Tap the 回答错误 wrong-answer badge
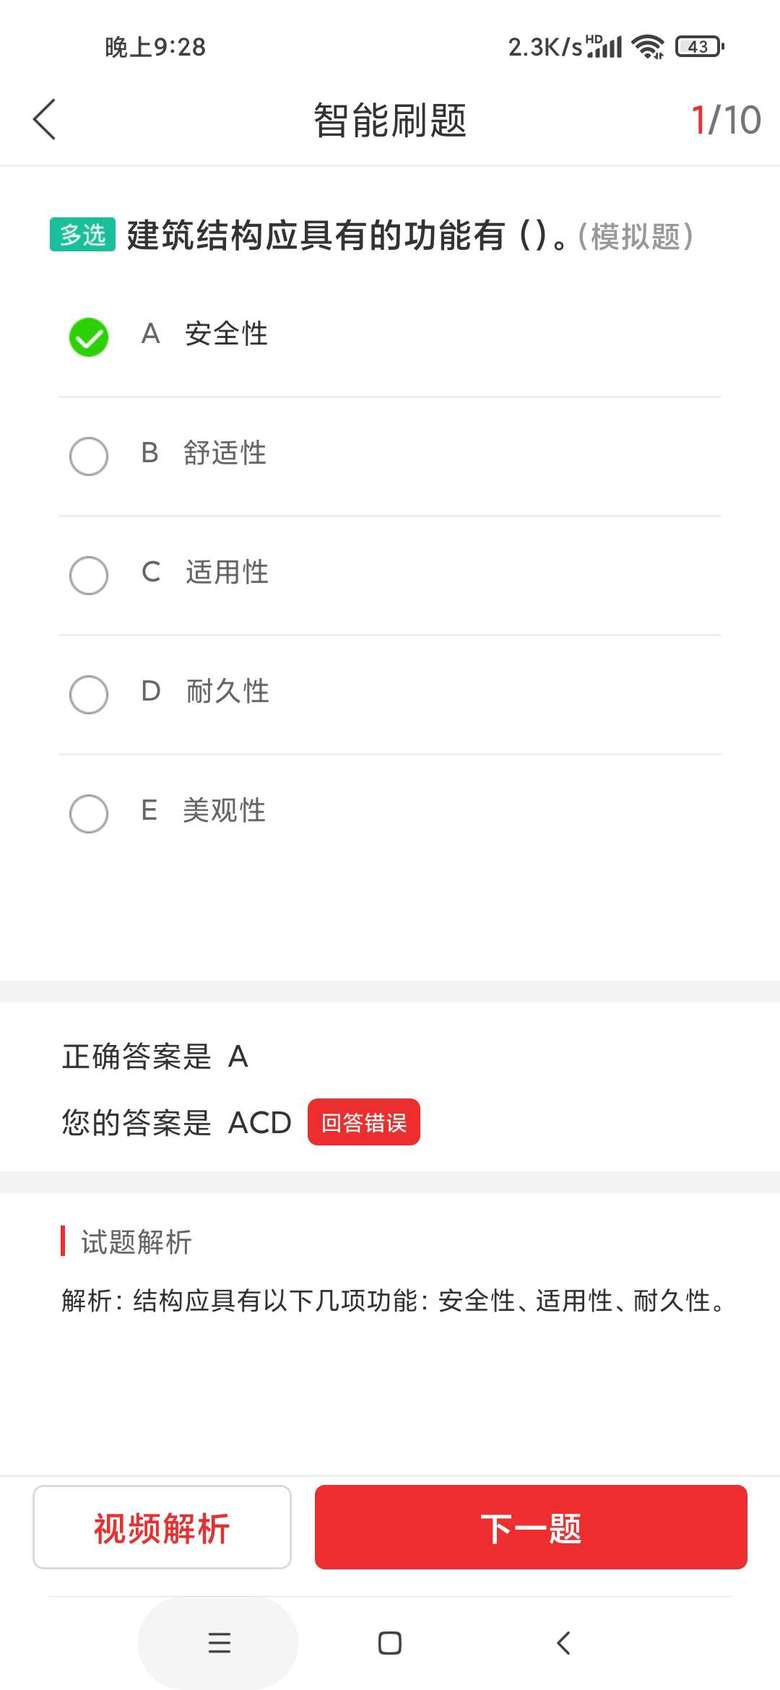This screenshot has width=780, height=1690. 364,1123
